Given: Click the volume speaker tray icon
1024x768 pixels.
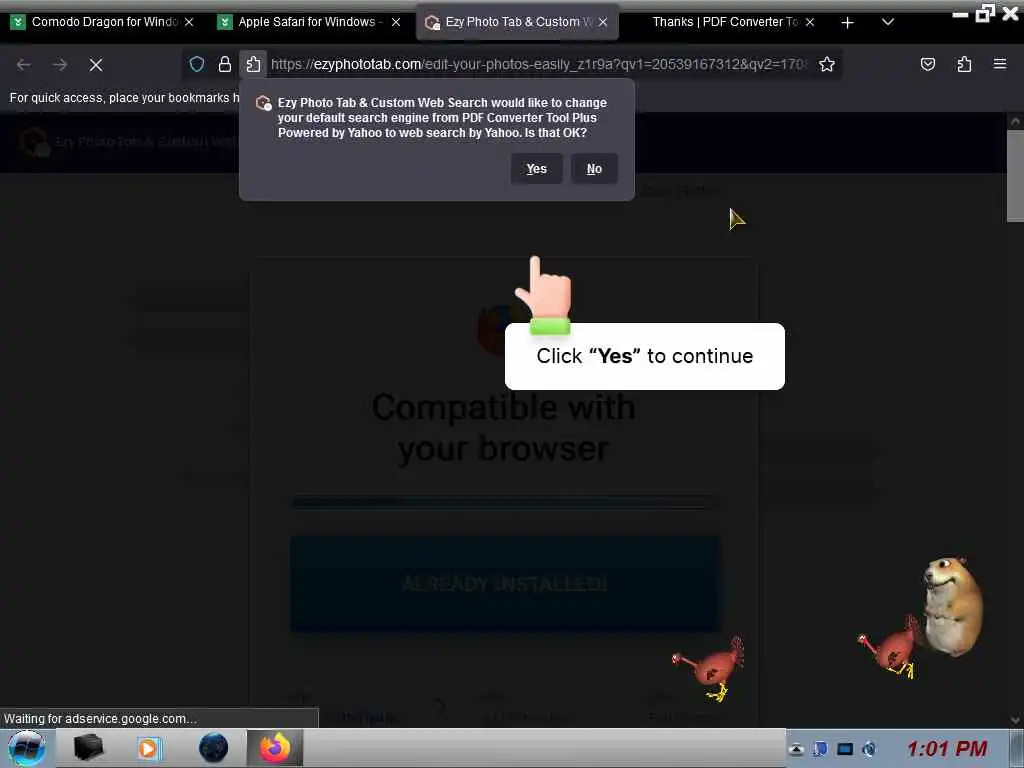Looking at the screenshot, I should 869,749.
